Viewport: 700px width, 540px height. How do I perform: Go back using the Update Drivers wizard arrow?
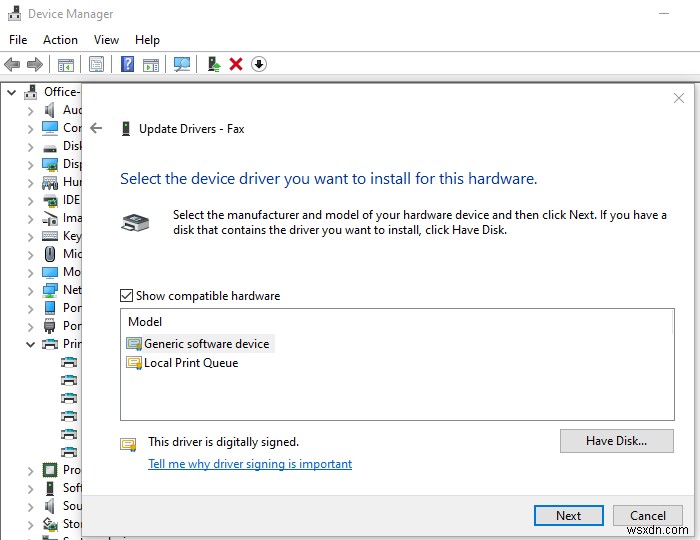[96, 128]
